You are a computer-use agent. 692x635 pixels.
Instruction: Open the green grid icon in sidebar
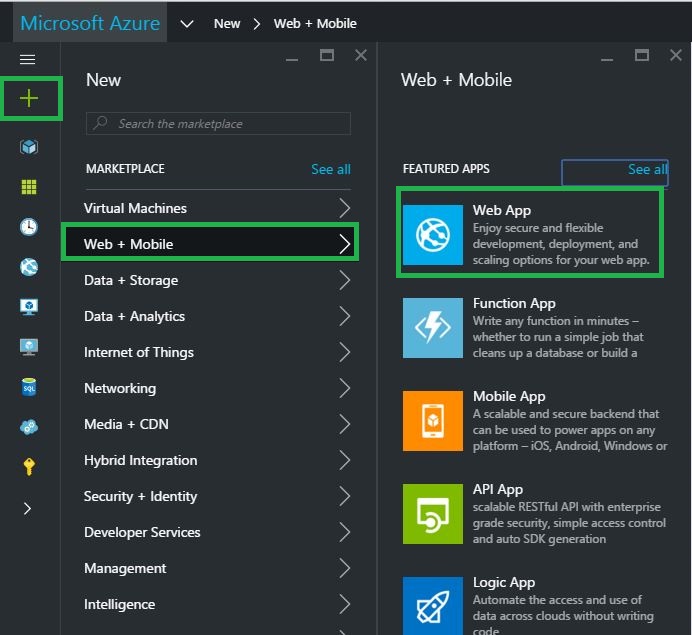pos(29,187)
